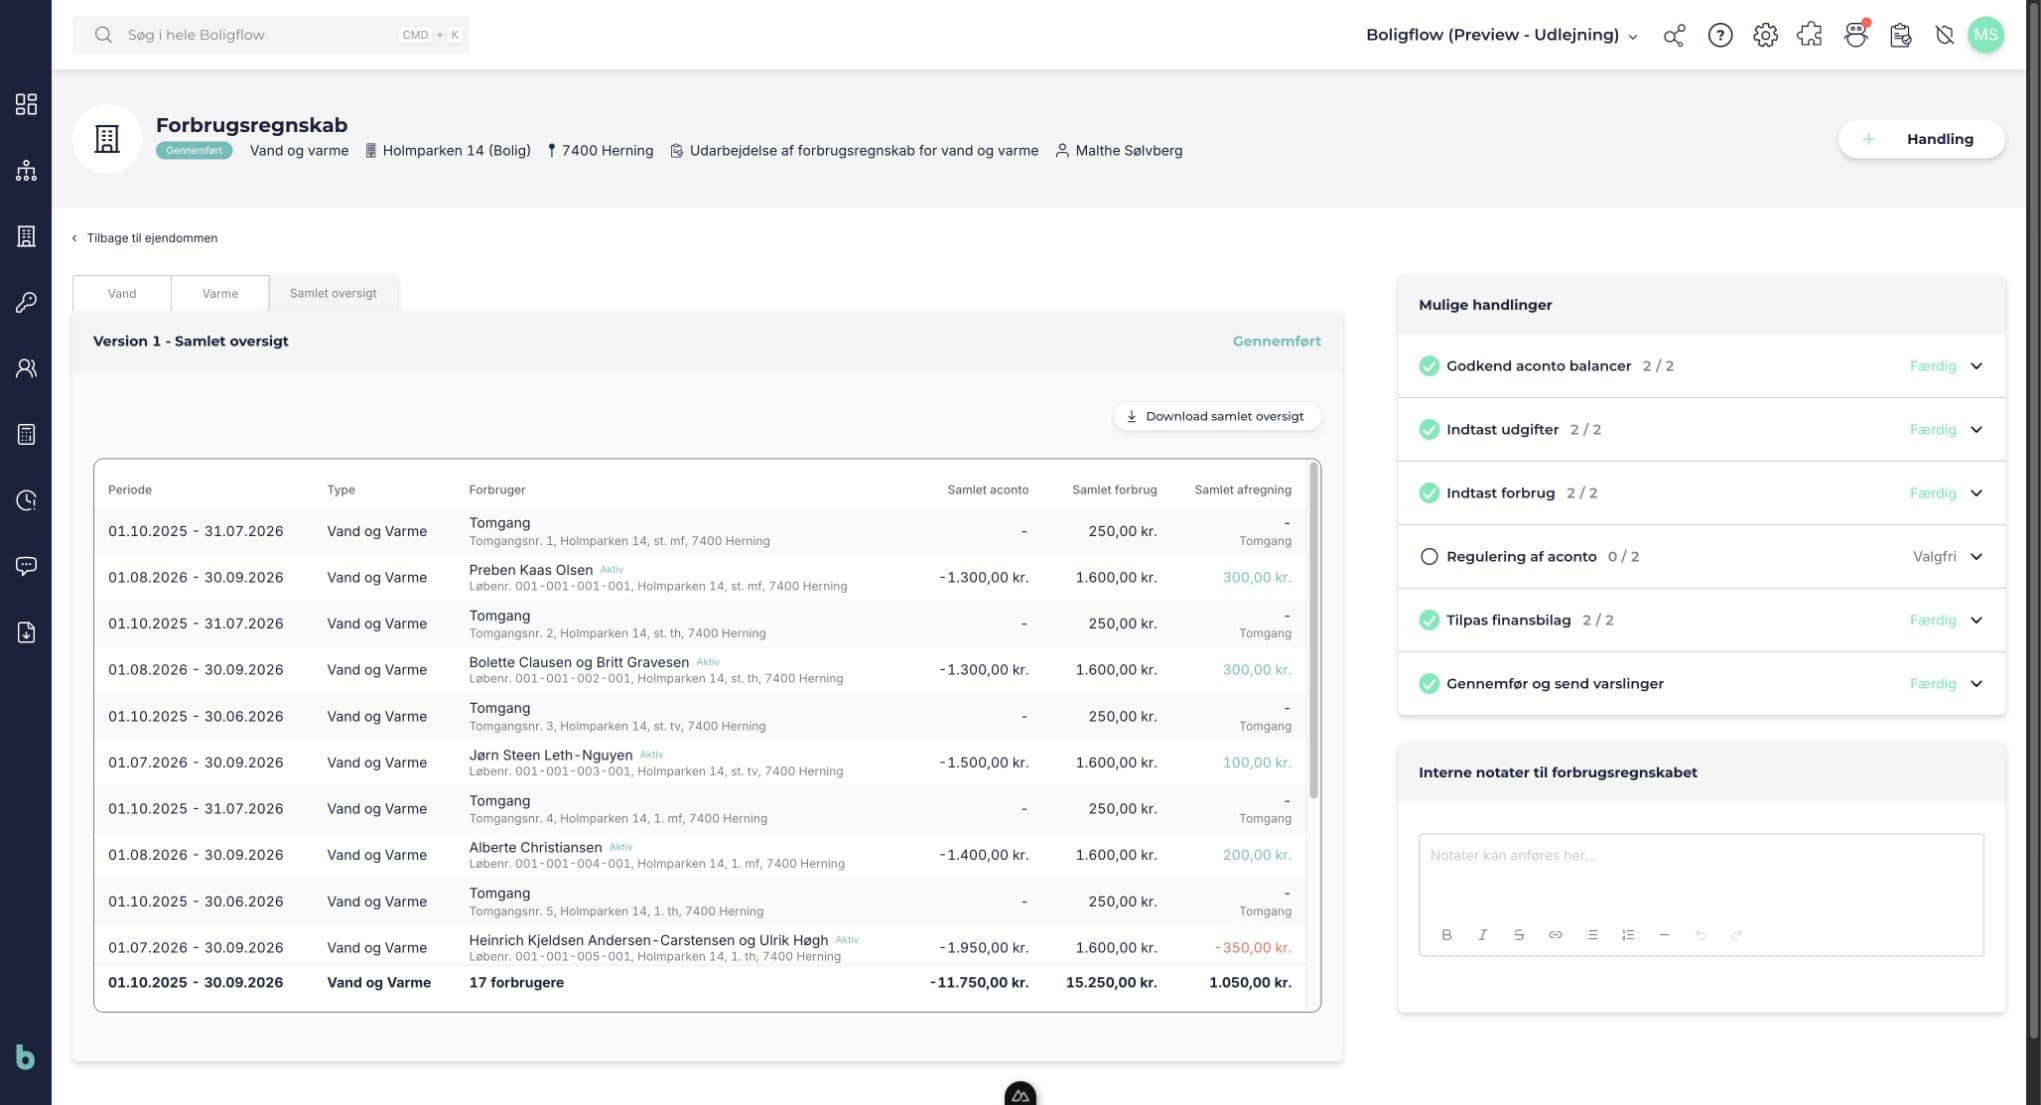Open the calculator icon in sidebar

[26, 434]
